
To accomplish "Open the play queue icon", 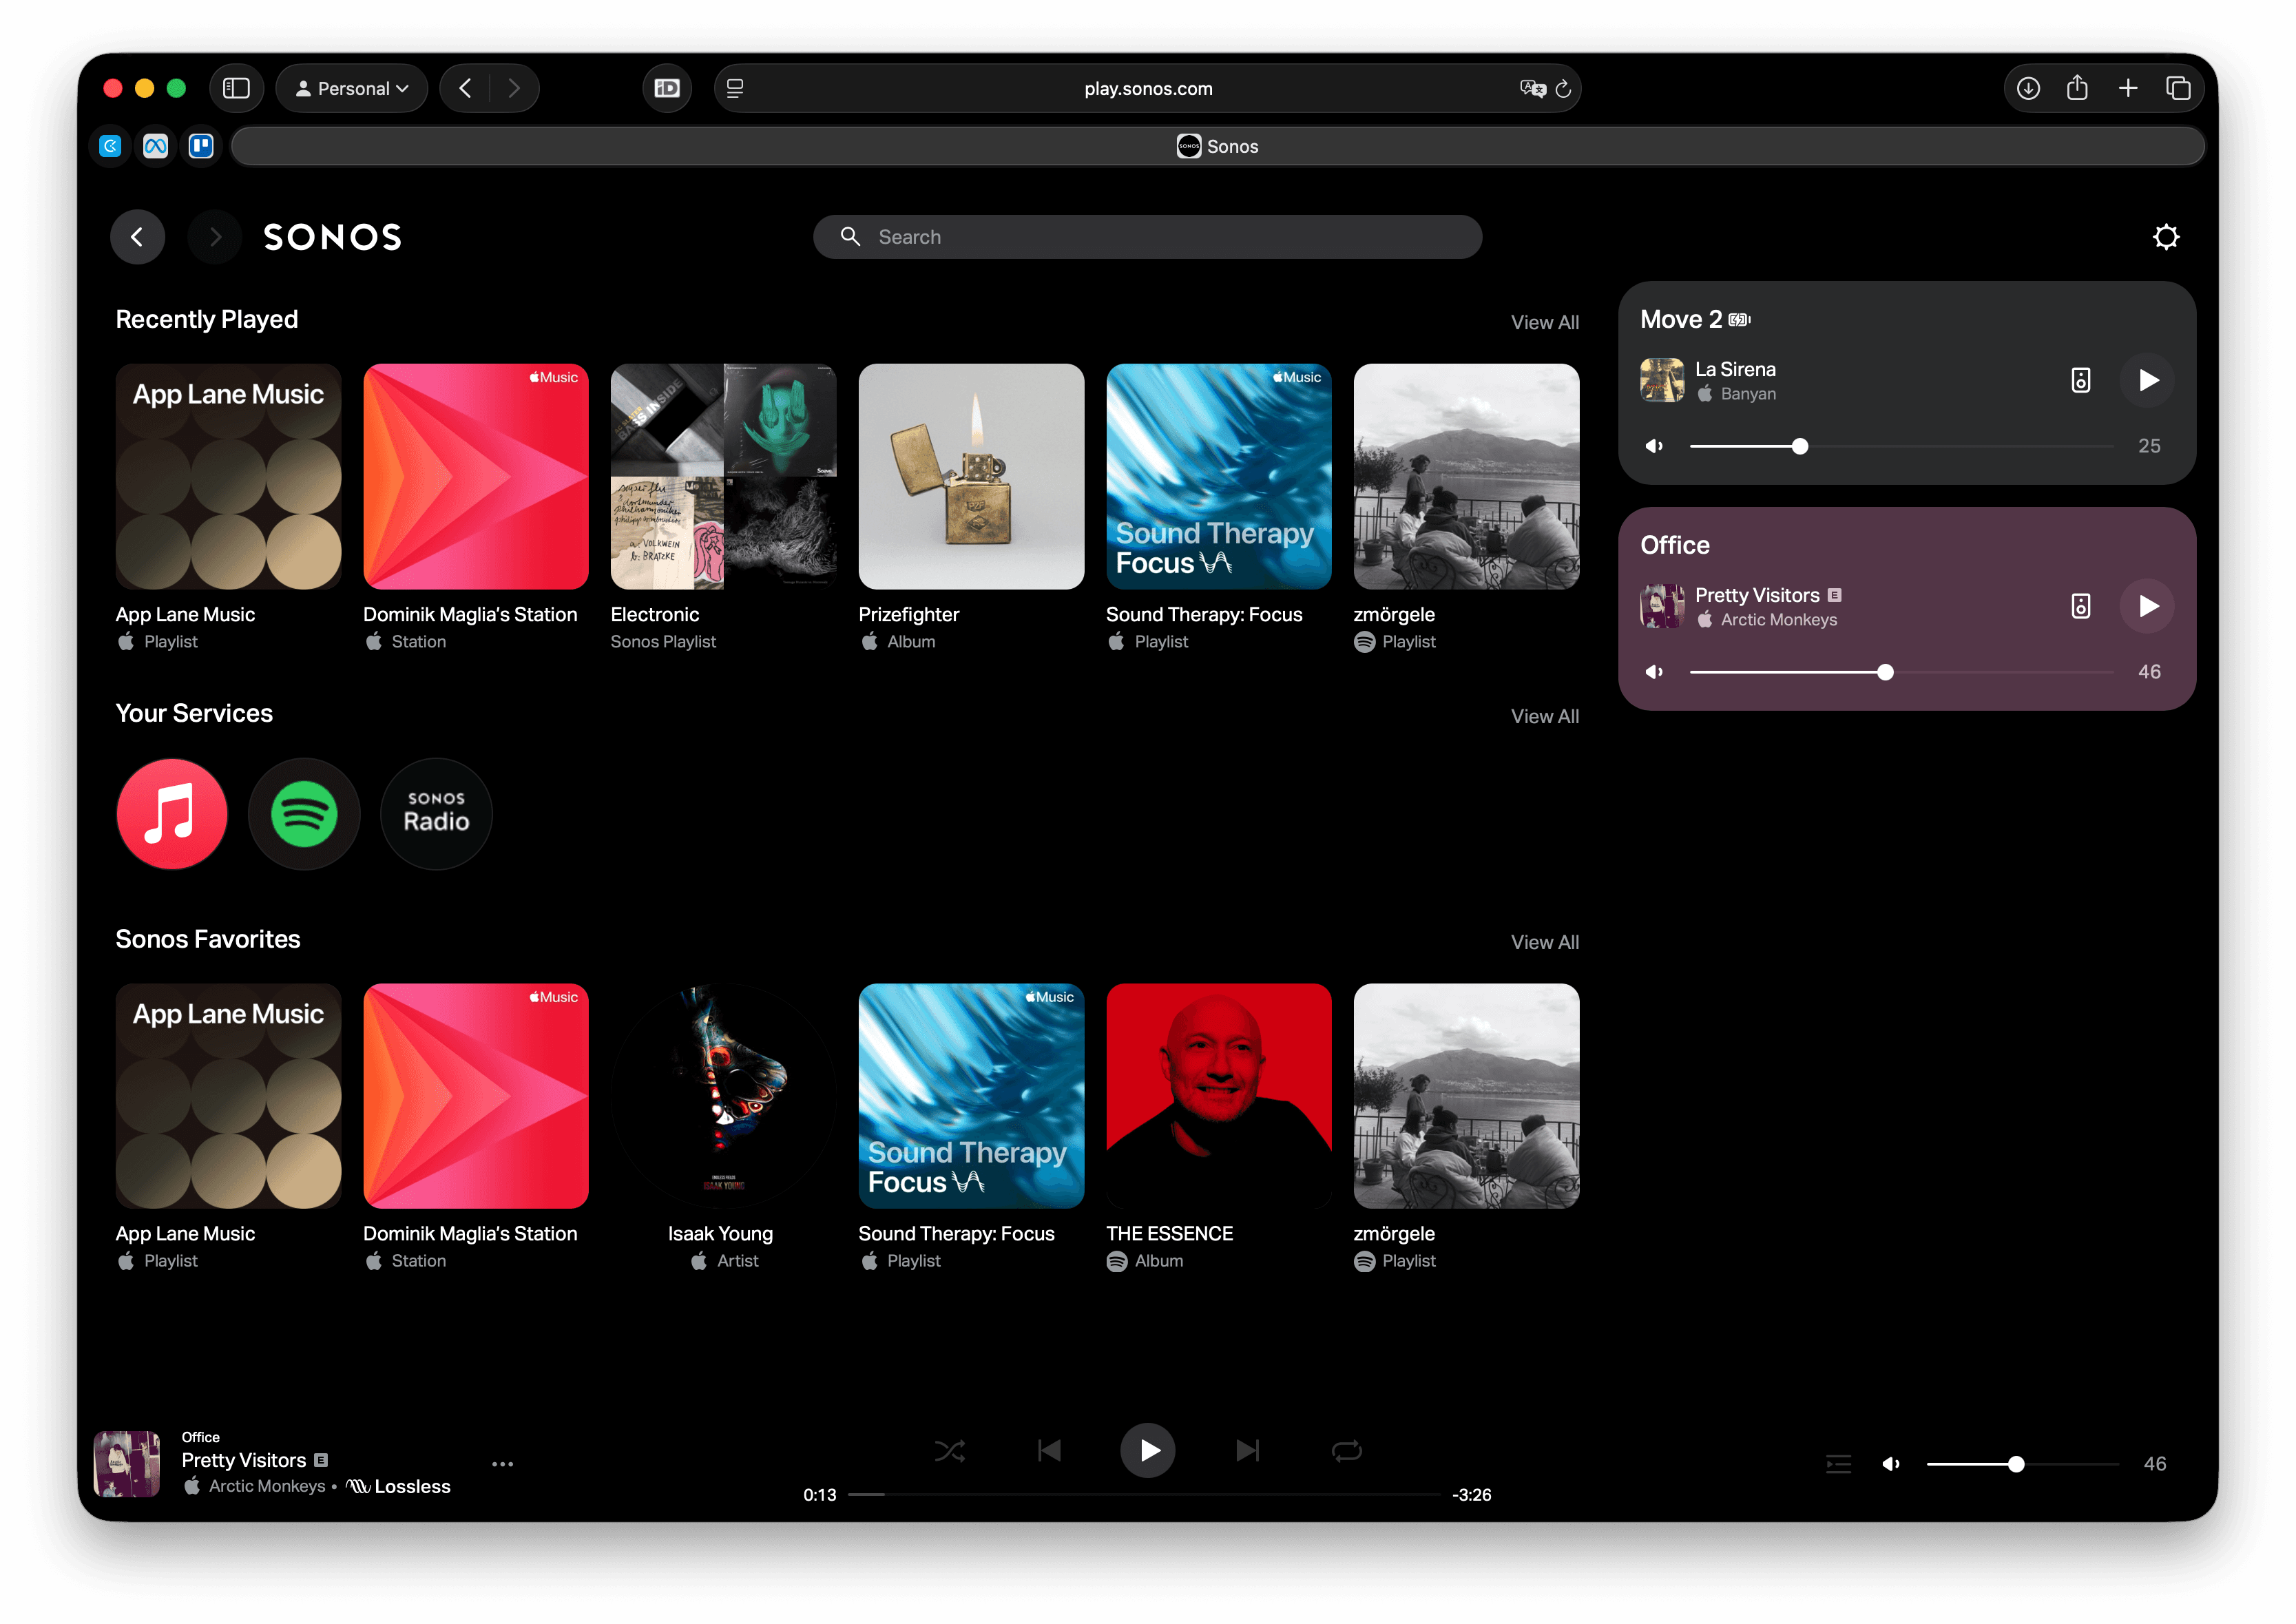I will (1838, 1464).
